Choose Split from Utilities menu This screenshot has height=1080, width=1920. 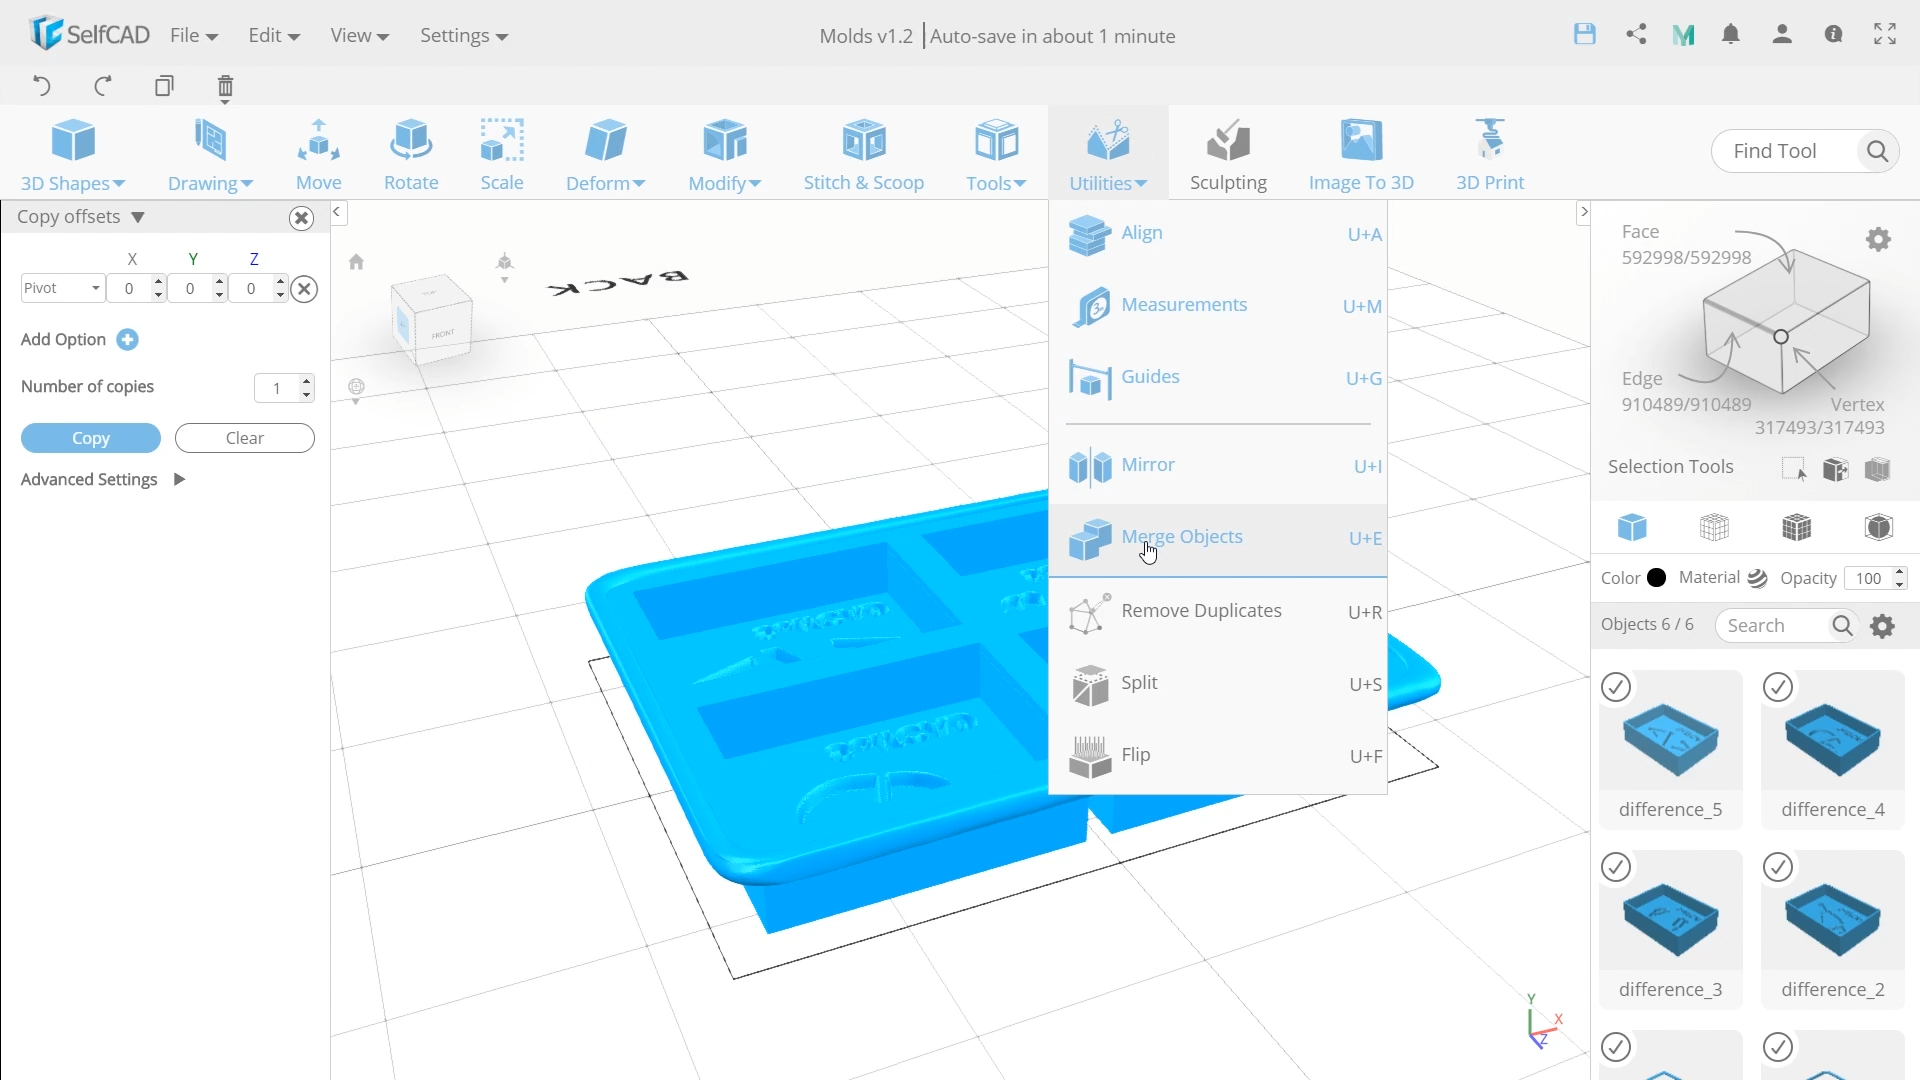[1217, 684]
